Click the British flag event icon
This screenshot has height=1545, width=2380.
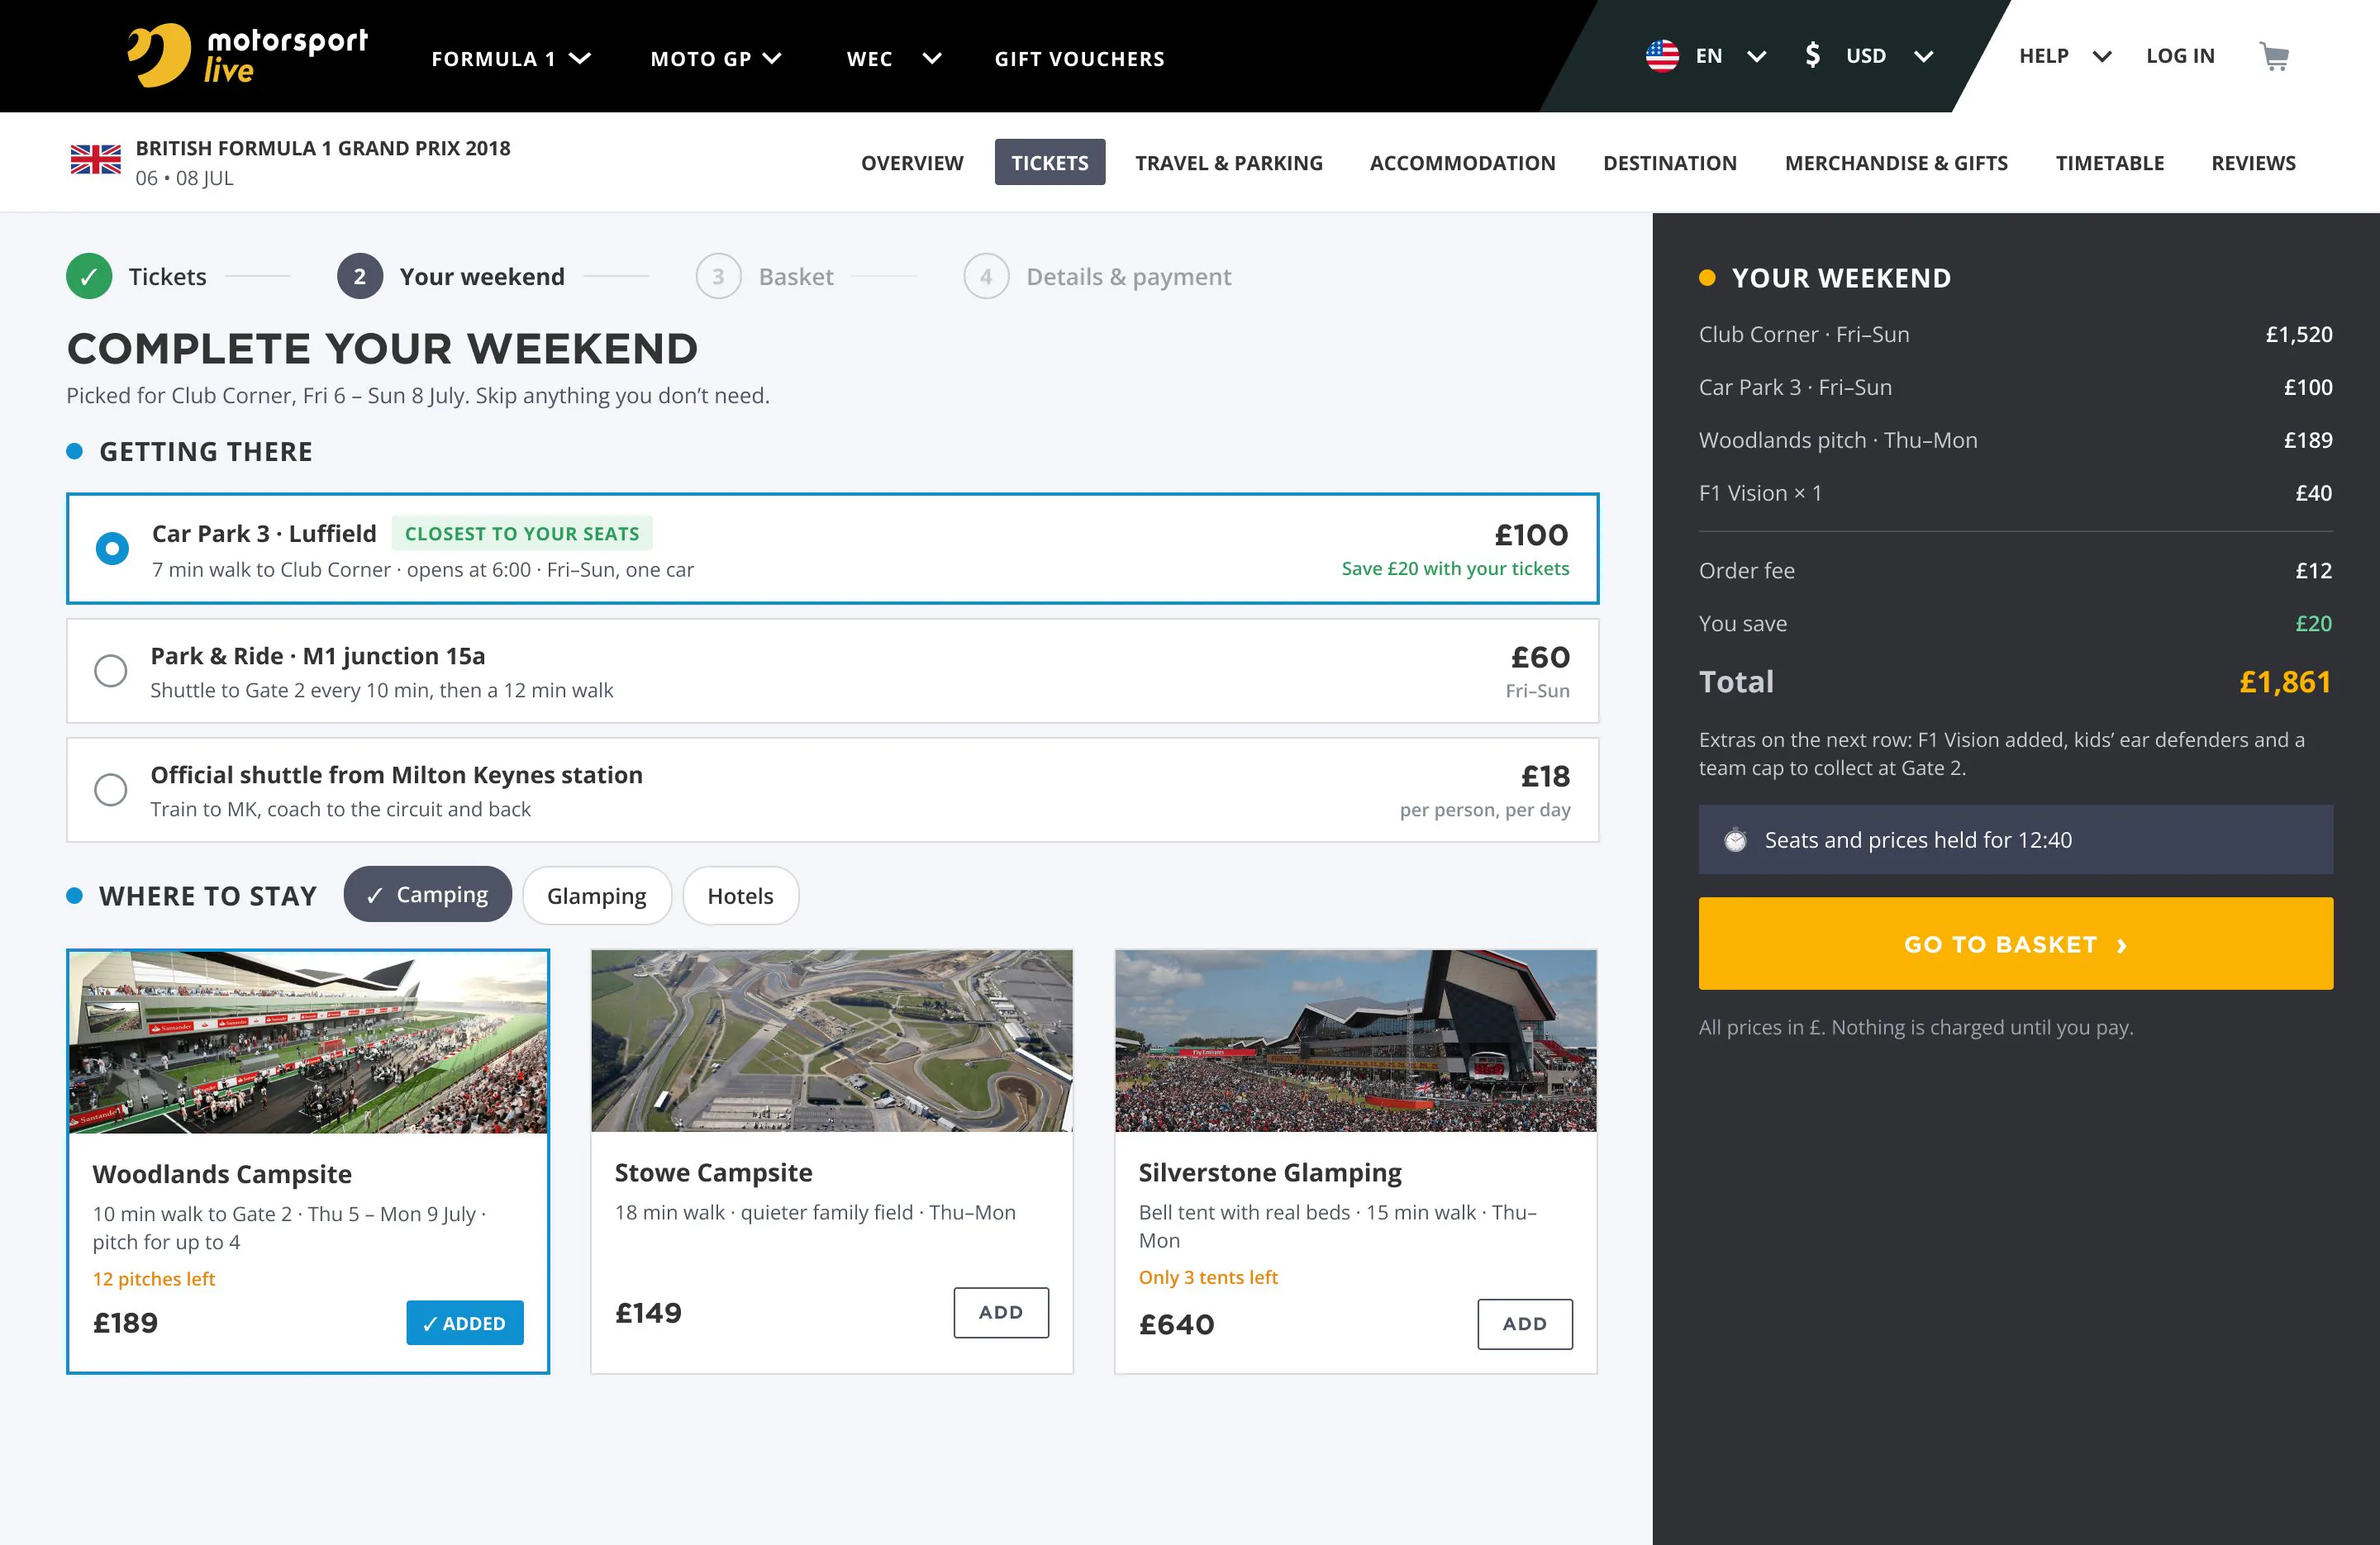(96, 160)
